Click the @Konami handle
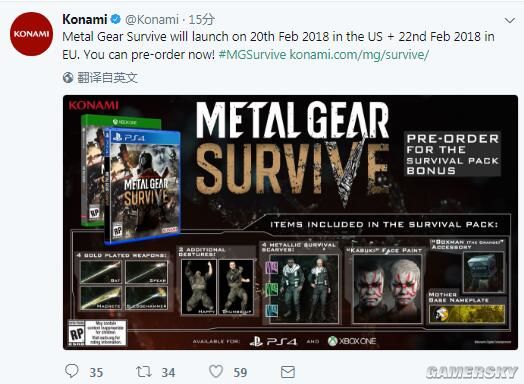 [x=152, y=20]
